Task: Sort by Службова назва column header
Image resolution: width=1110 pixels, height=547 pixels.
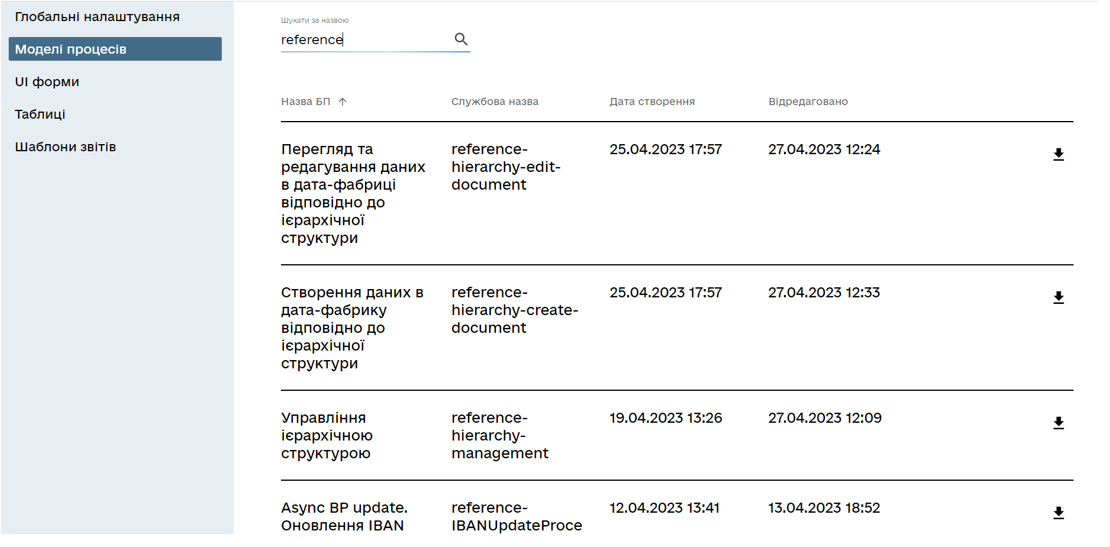Action: pyautogui.click(x=495, y=102)
